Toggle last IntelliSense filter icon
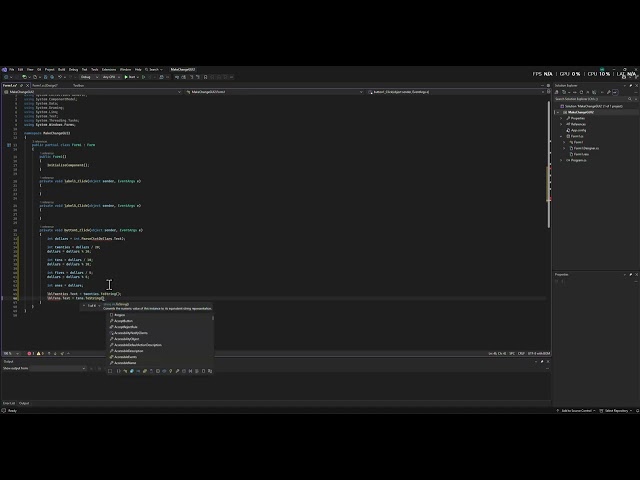Image resolution: width=640 pixels, height=480 pixels. click(210, 371)
